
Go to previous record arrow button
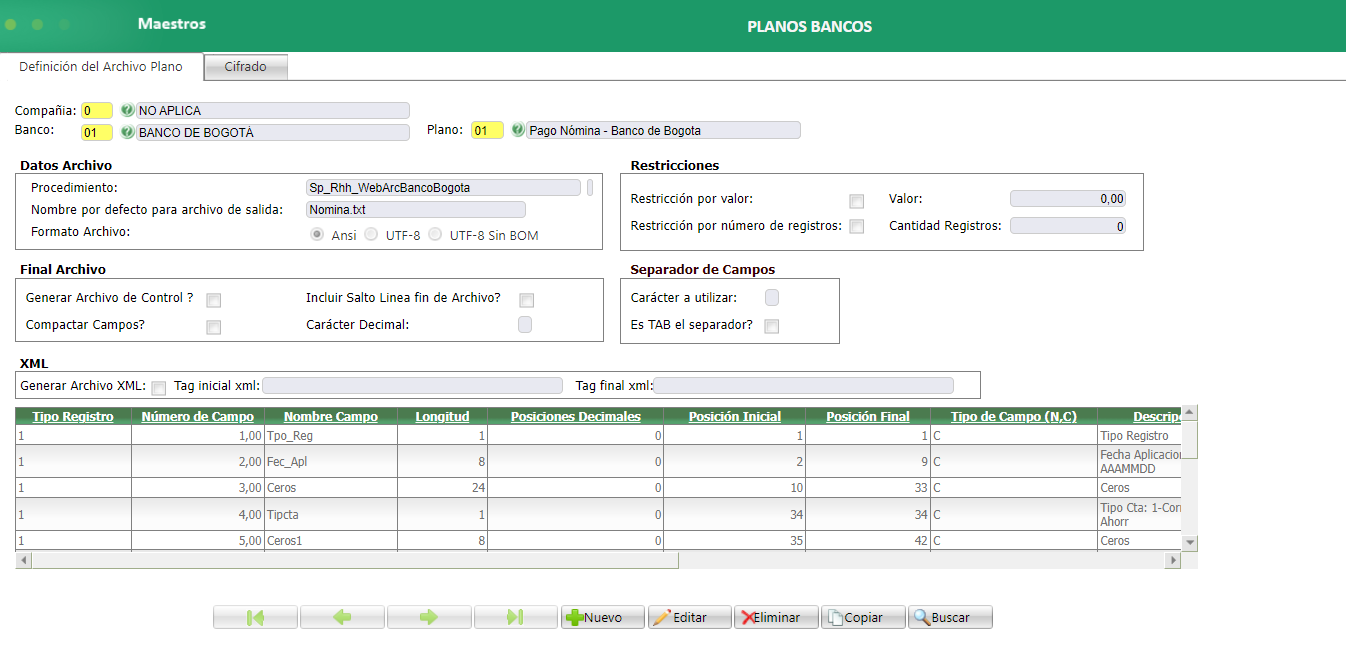point(342,617)
